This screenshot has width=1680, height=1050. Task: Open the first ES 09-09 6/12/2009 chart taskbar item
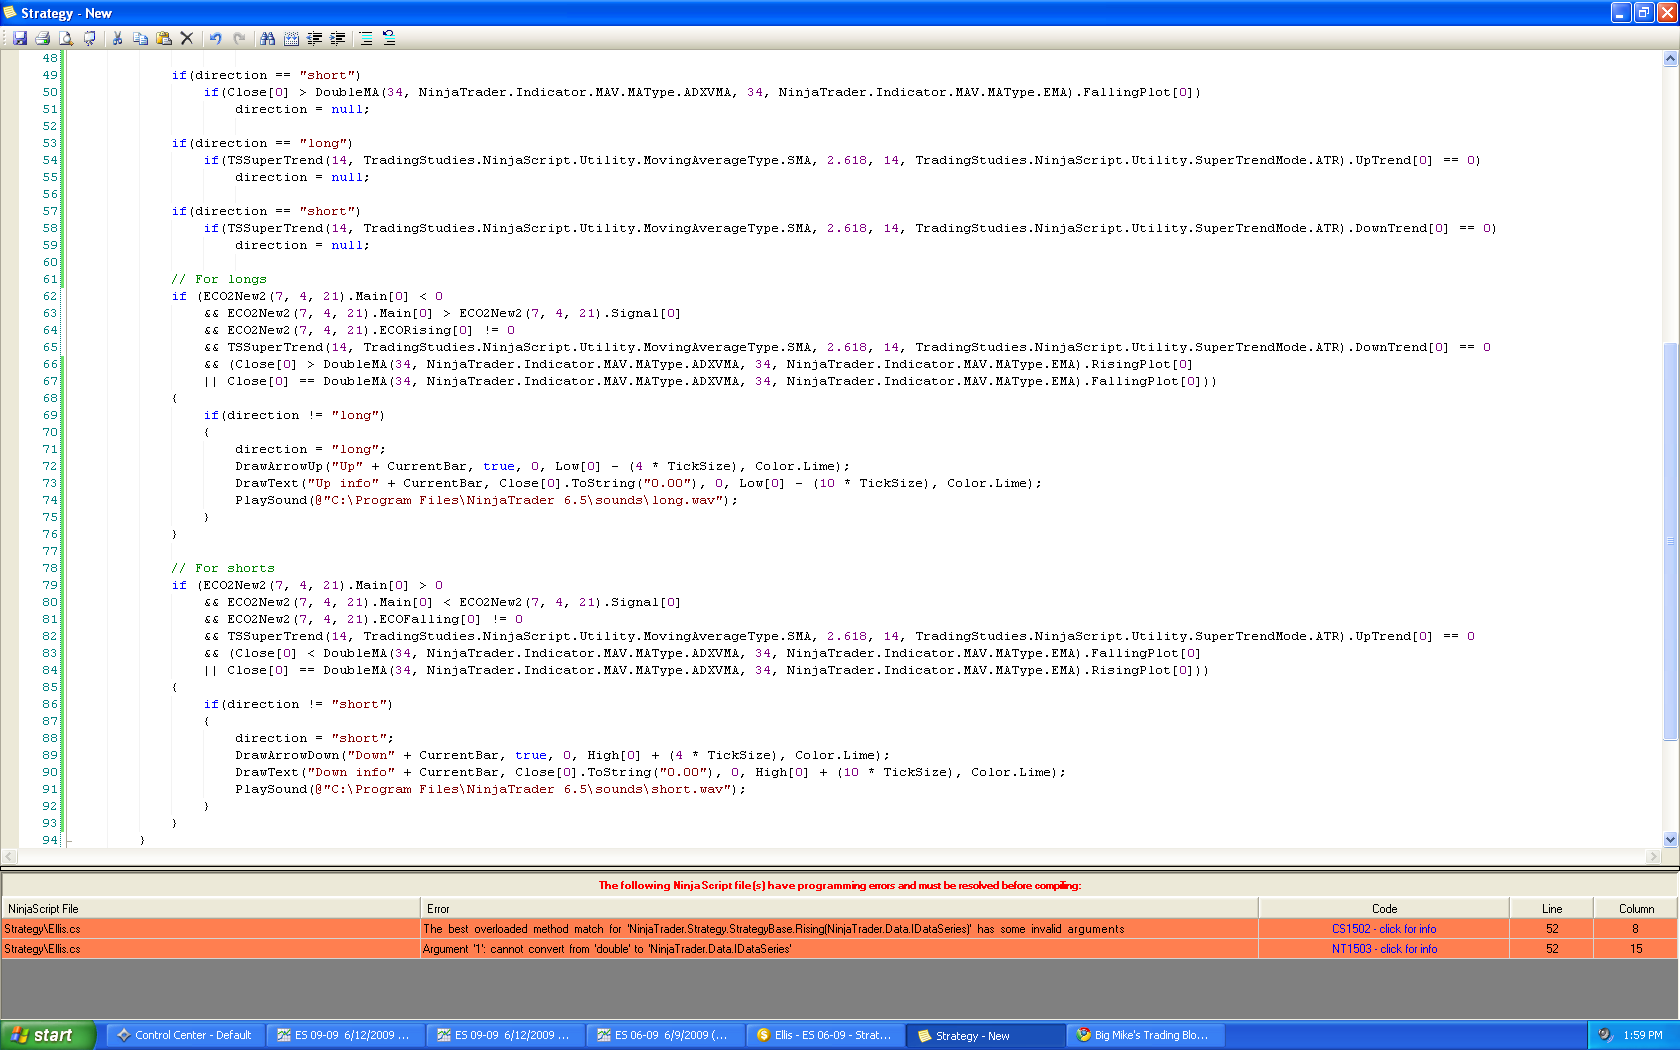coord(344,1035)
